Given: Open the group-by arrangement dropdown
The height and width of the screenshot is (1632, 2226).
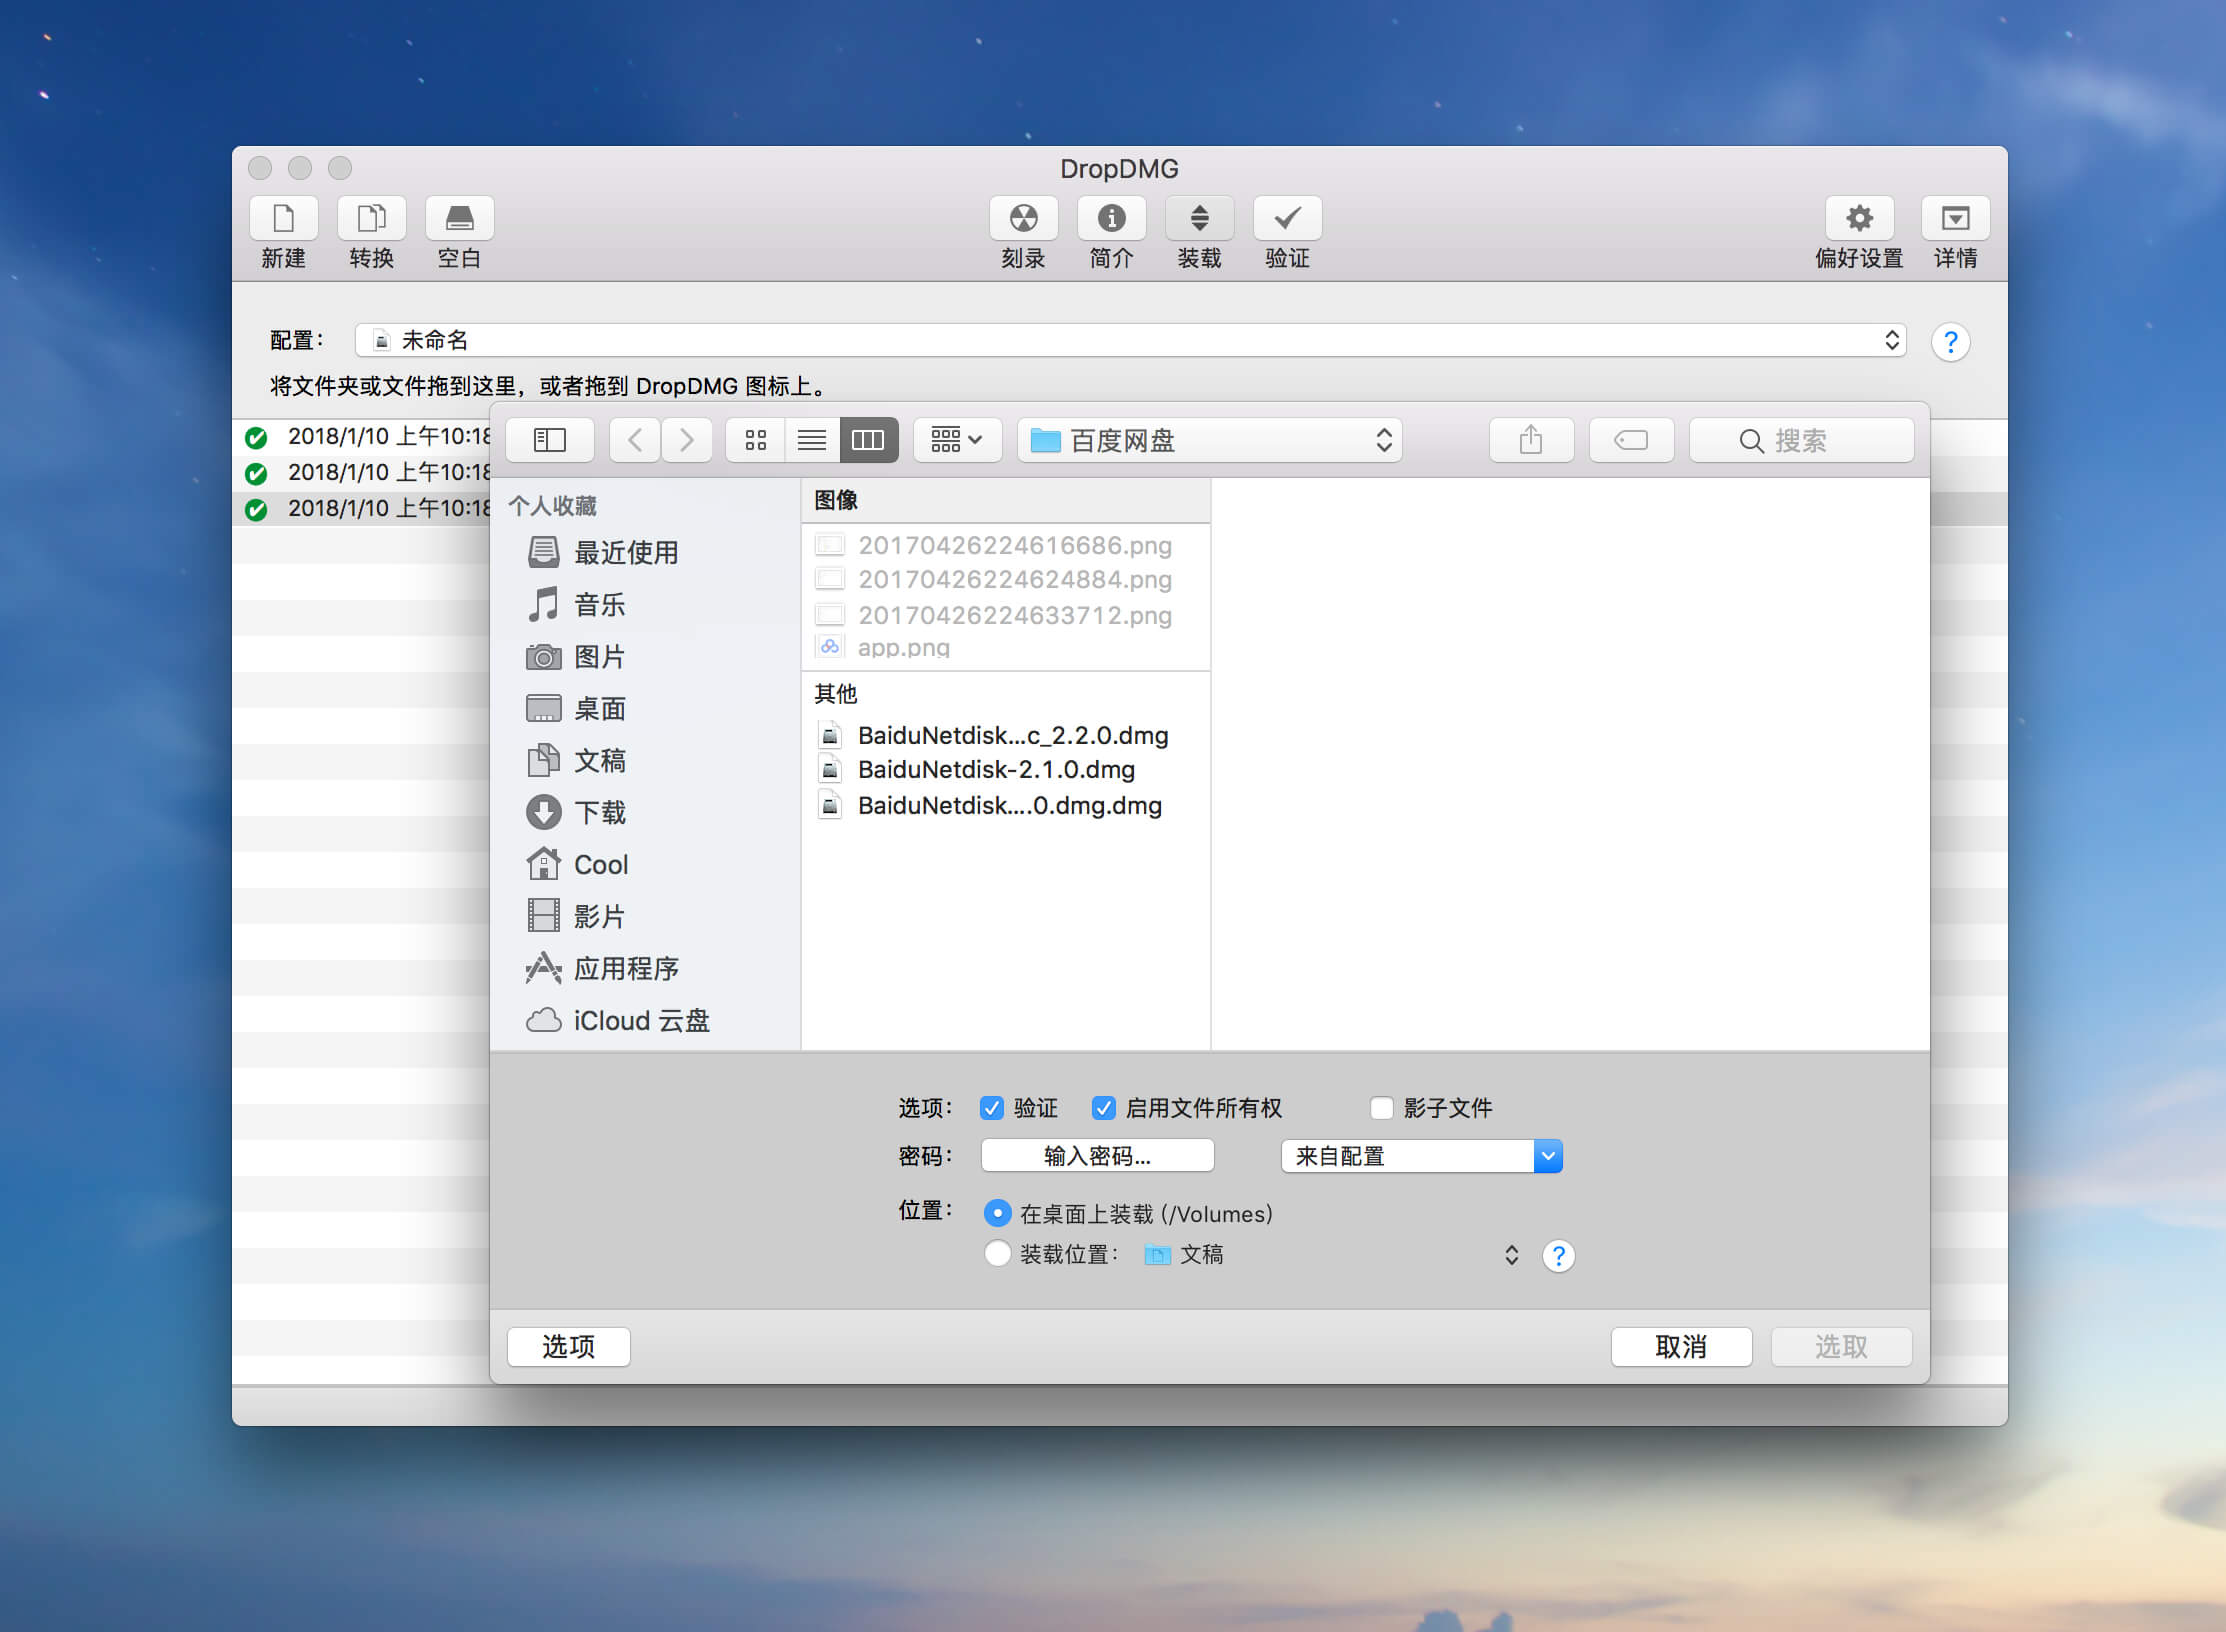Looking at the screenshot, I should tap(957, 440).
